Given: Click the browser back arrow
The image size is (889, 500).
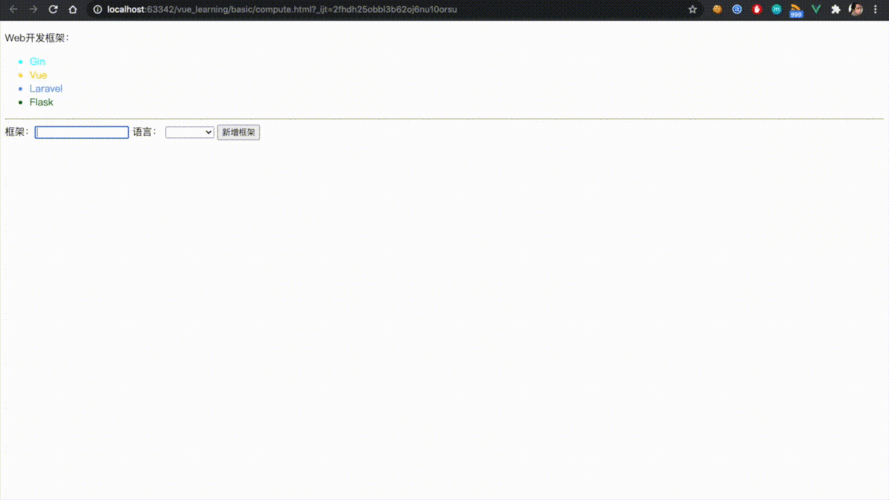Looking at the screenshot, I should [x=13, y=9].
